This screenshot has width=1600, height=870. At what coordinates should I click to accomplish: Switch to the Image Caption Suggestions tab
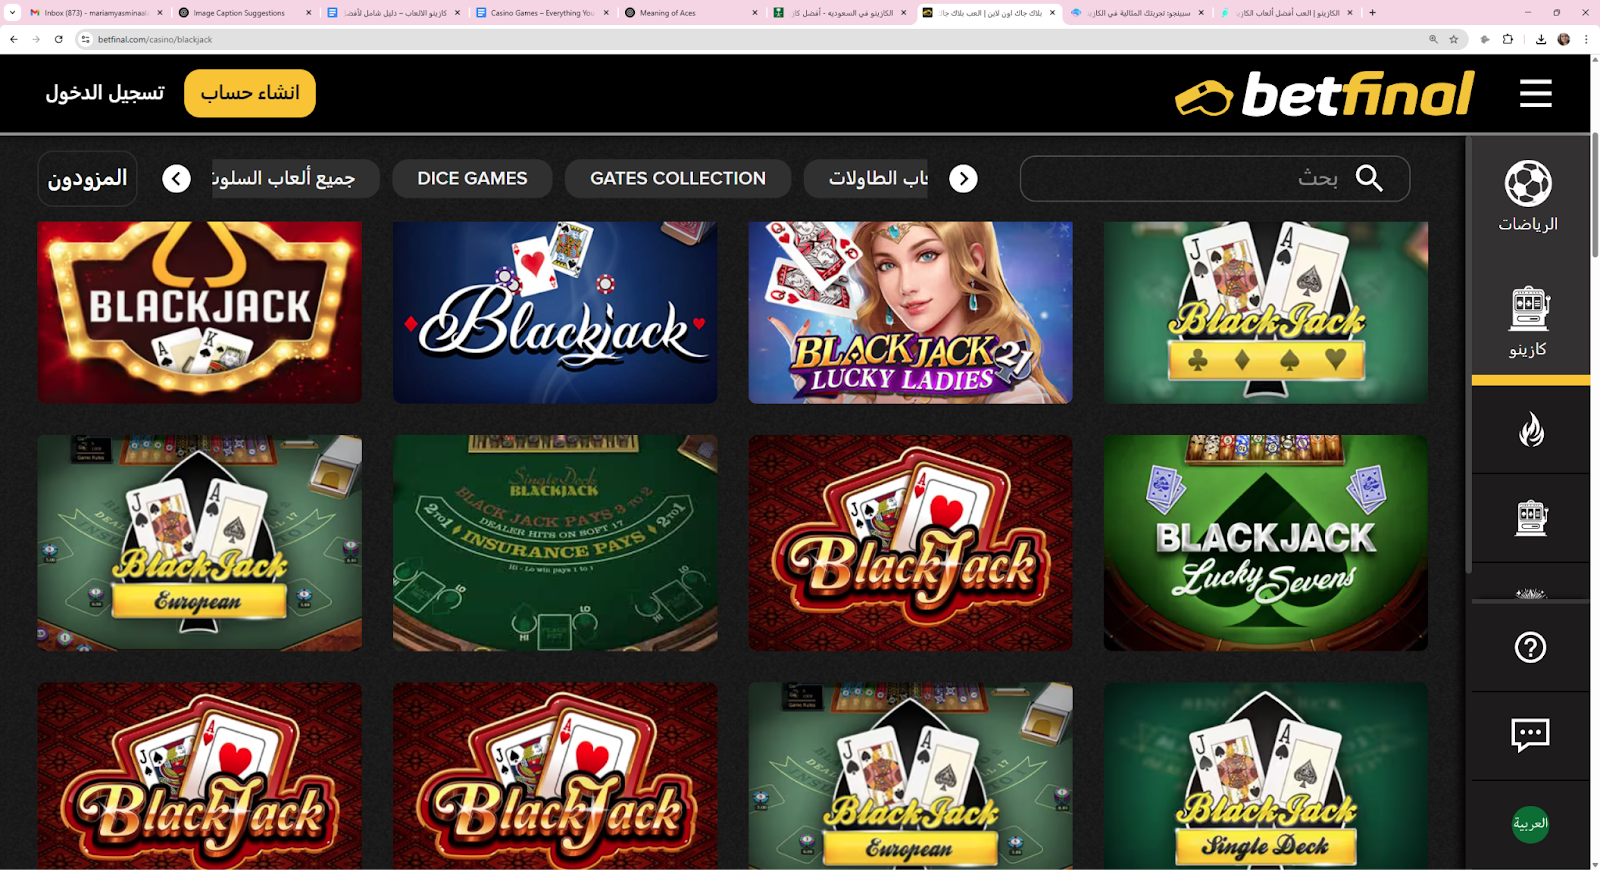244,13
